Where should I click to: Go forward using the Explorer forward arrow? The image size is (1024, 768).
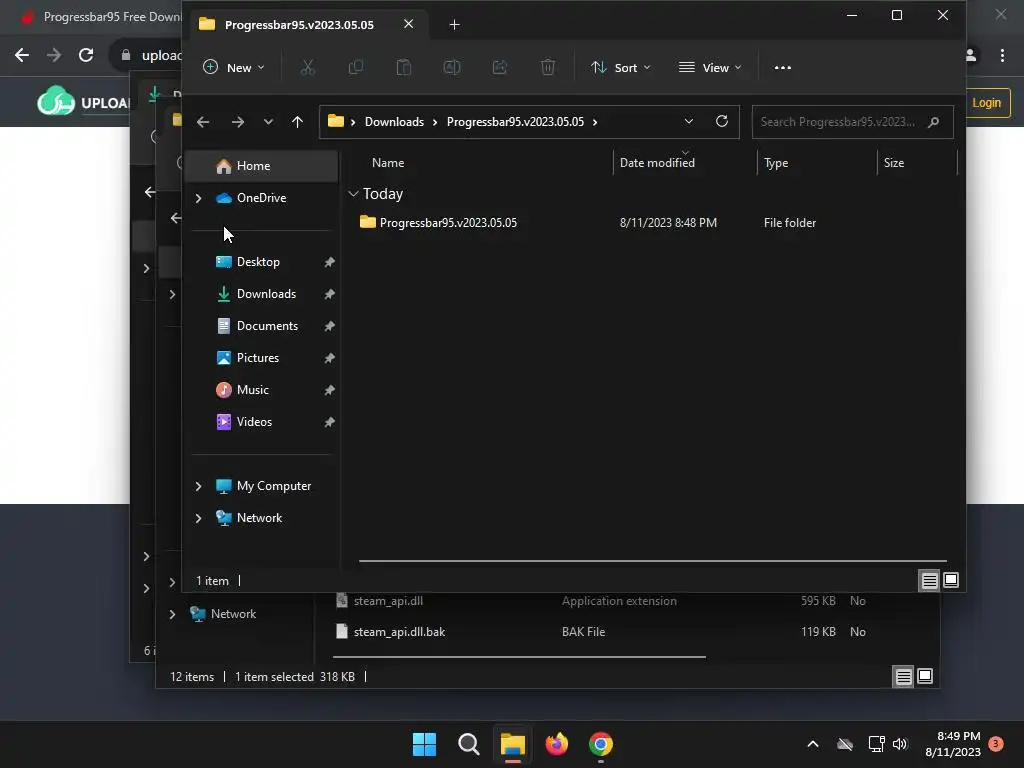coord(238,122)
